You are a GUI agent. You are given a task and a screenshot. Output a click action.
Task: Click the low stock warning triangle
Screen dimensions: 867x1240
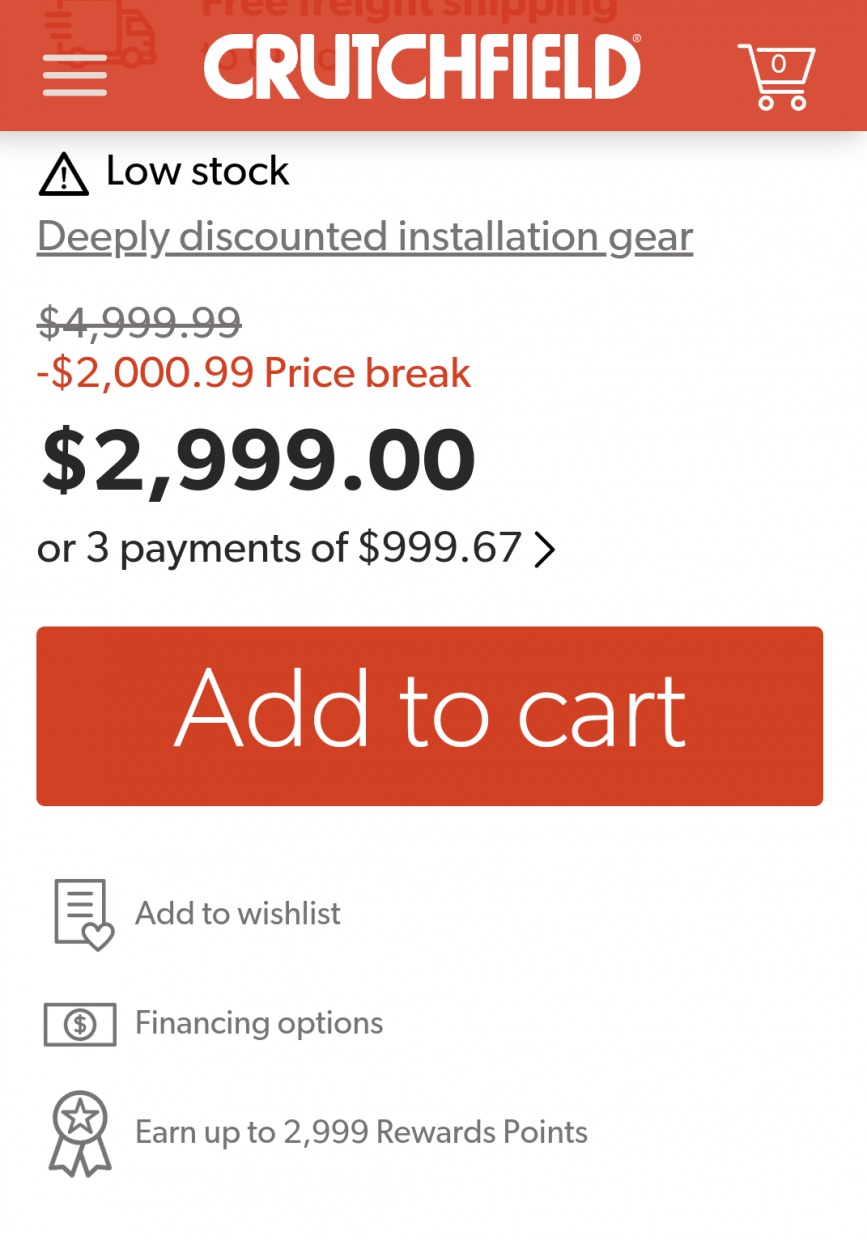[x=63, y=174]
